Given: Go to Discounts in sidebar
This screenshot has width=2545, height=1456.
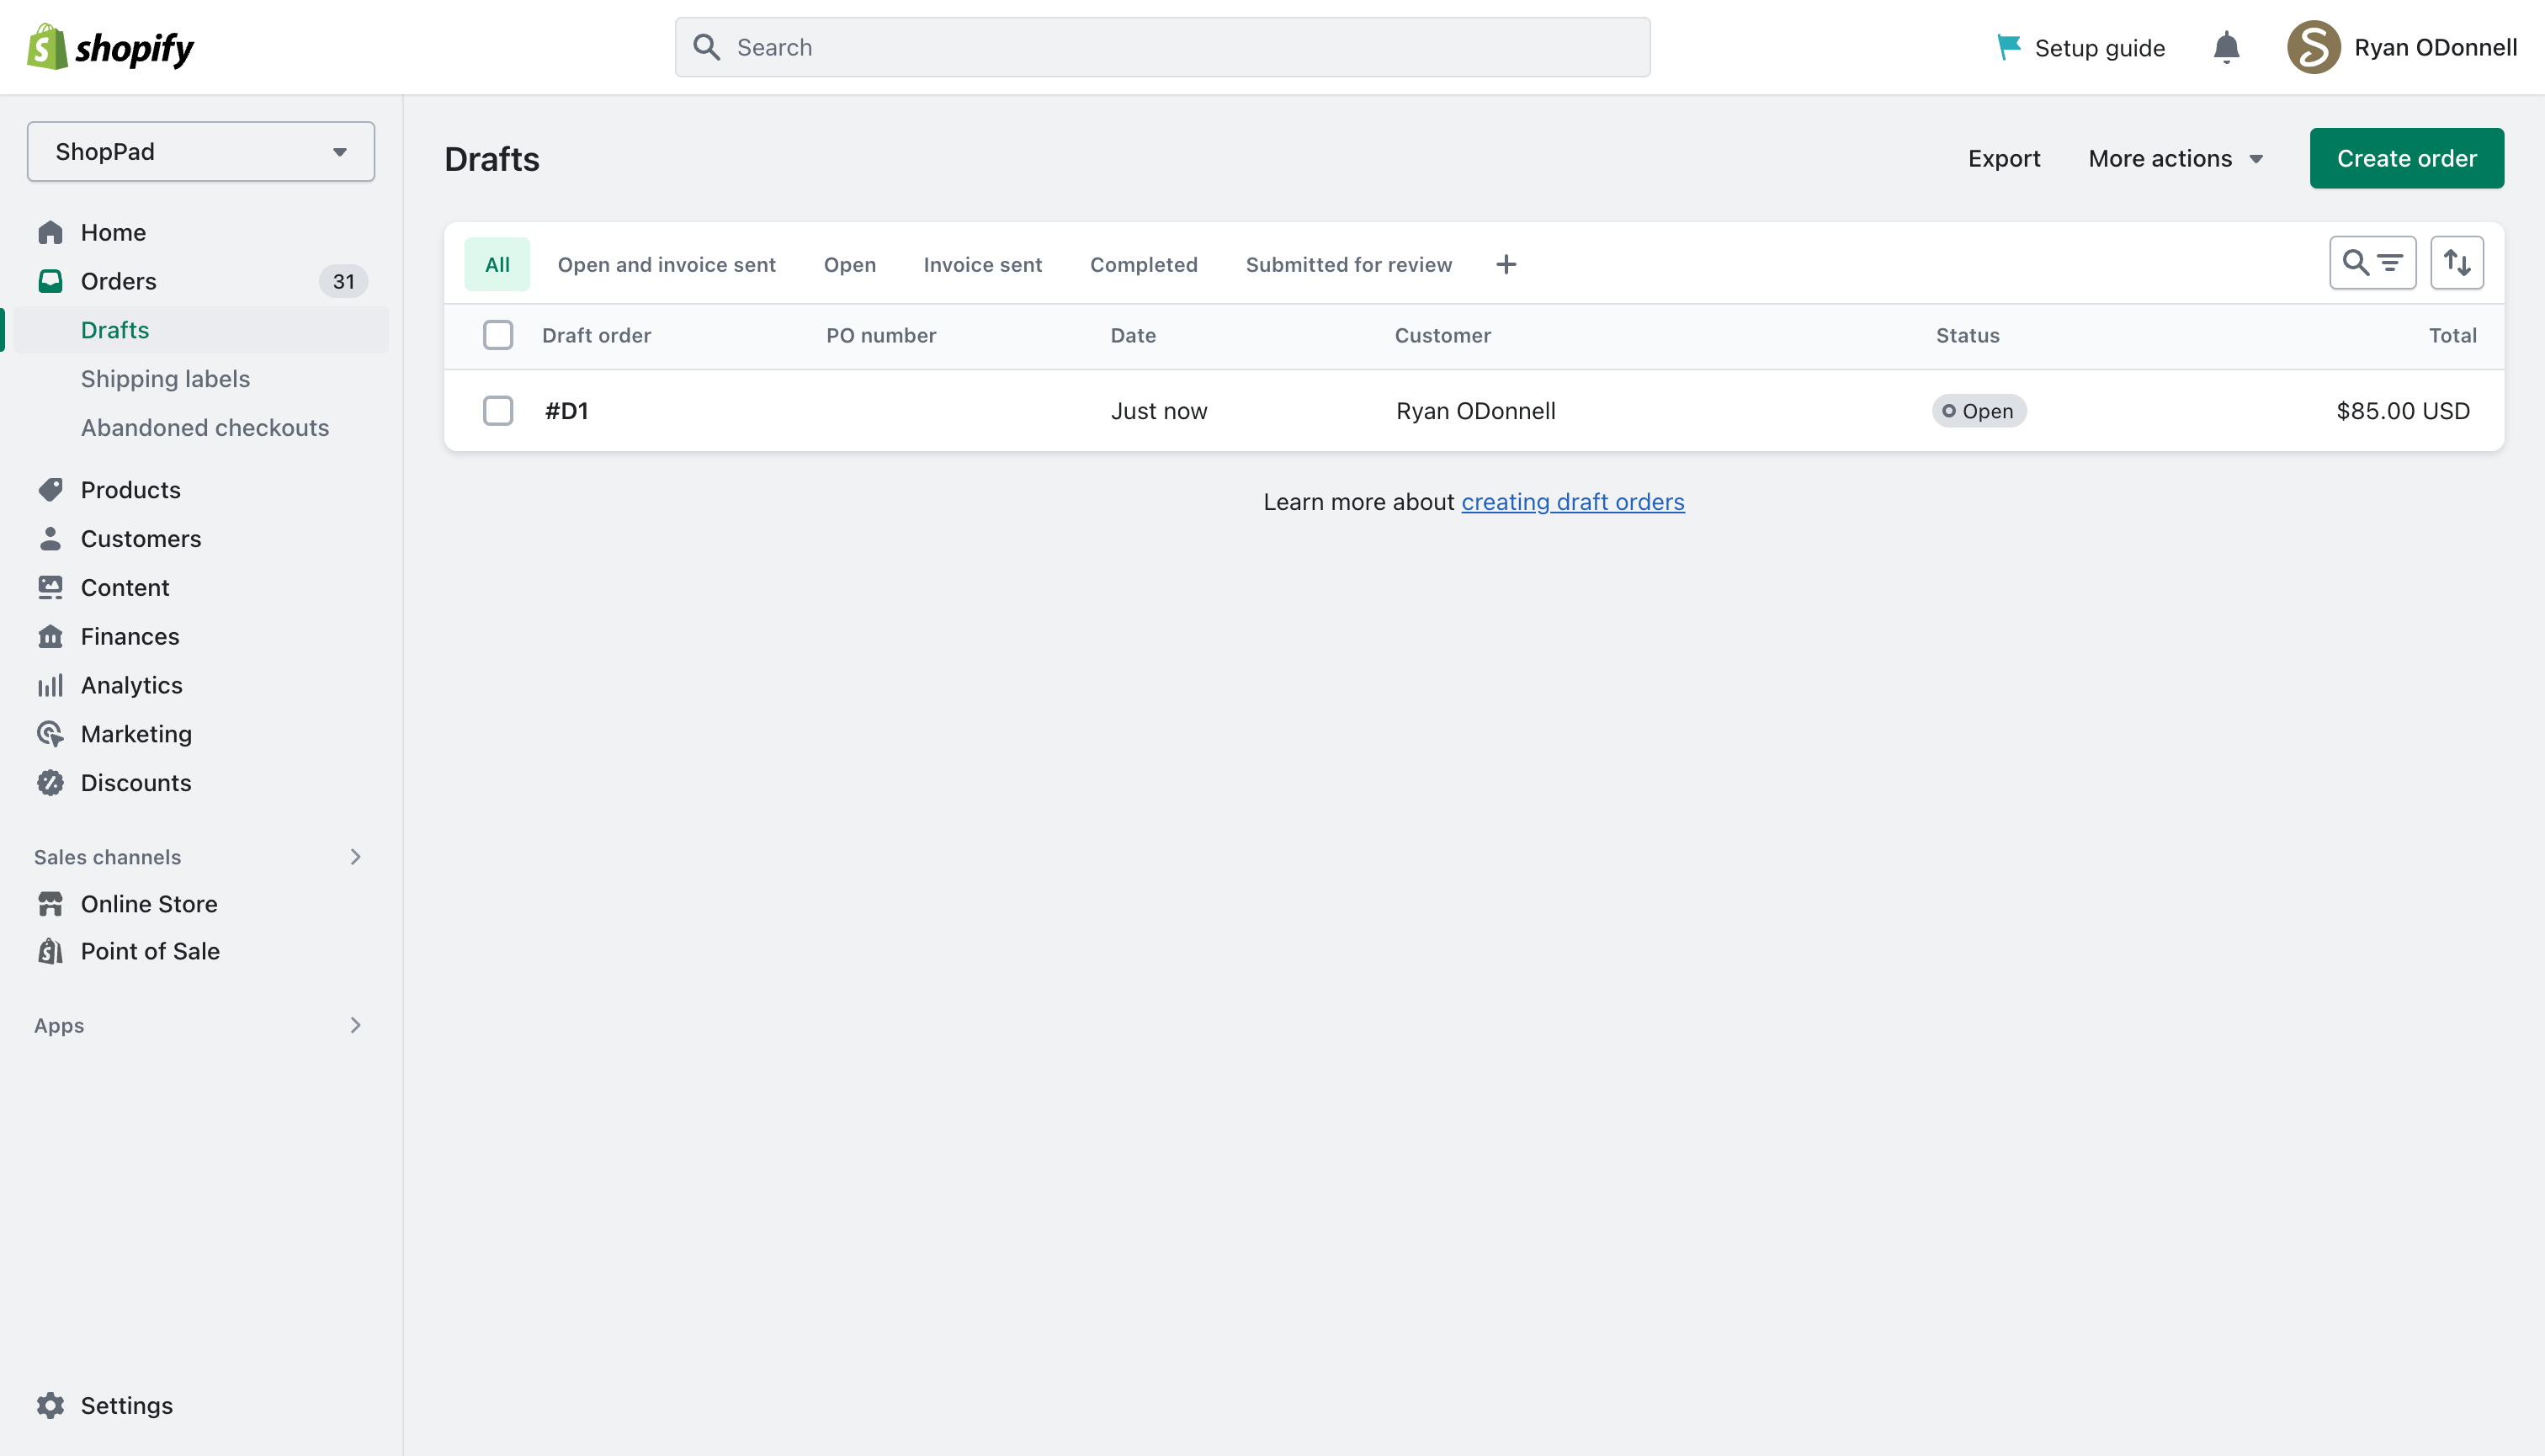Looking at the screenshot, I should [x=136, y=783].
